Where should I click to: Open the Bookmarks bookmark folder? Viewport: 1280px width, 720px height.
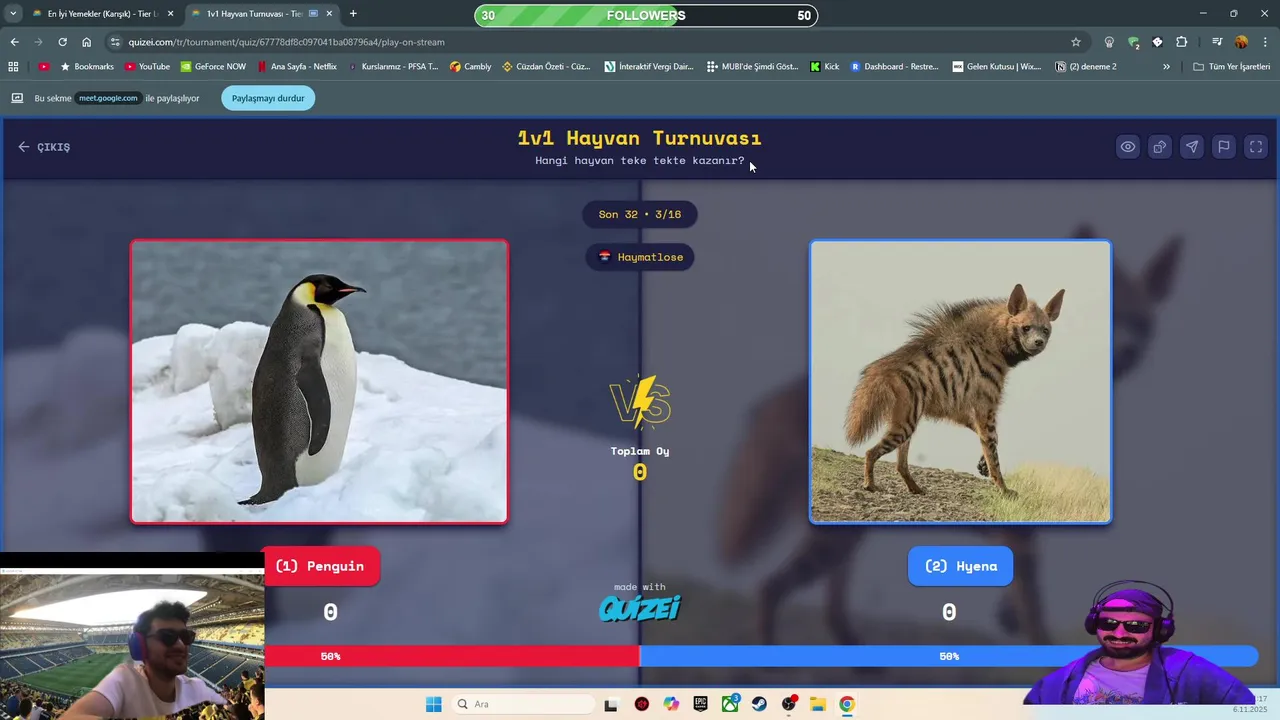click(88, 67)
